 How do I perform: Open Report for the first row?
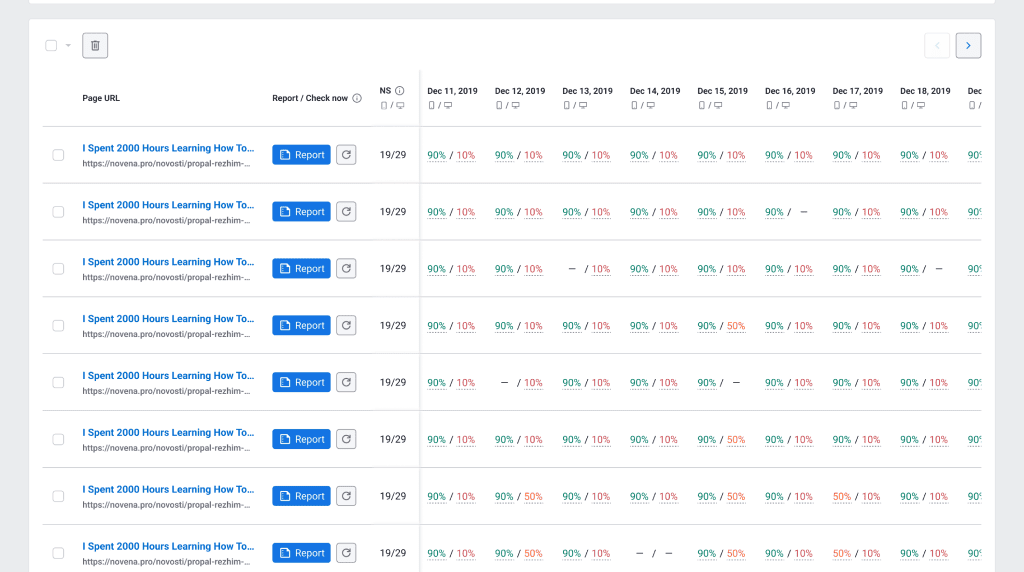301,155
